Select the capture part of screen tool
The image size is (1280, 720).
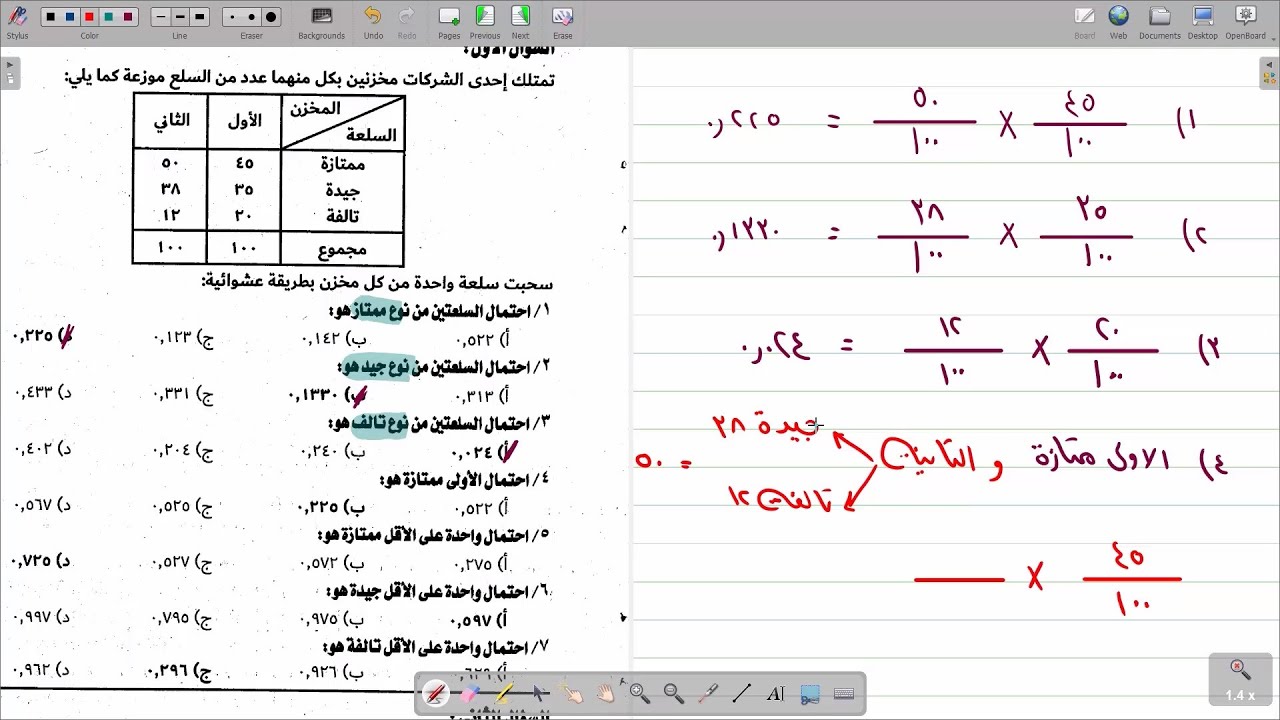pyautogui.click(x=809, y=693)
